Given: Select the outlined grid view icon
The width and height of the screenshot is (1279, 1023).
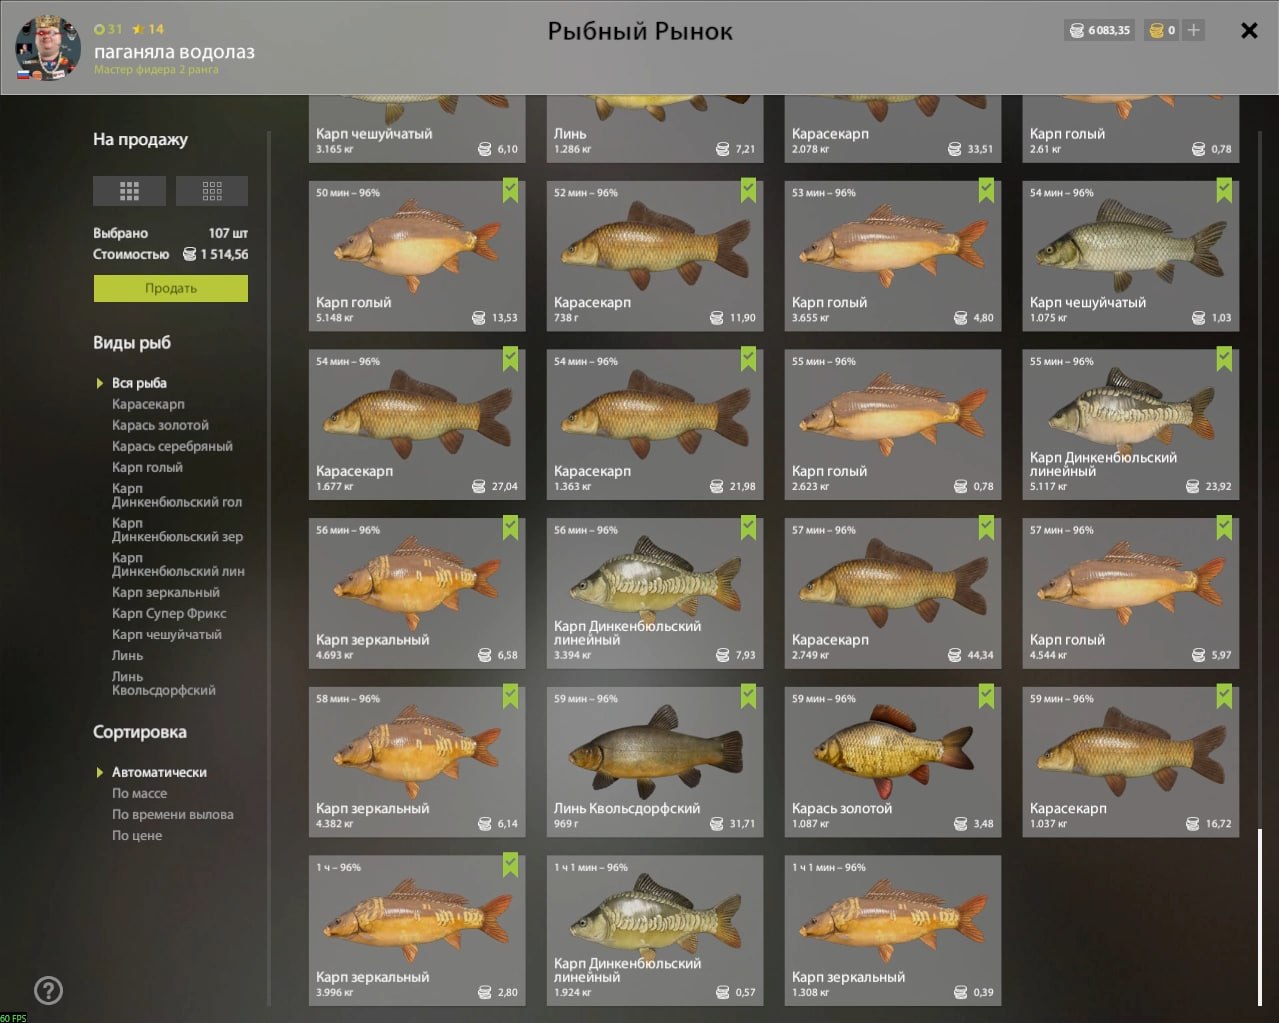Looking at the screenshot, I should point(212,190).
